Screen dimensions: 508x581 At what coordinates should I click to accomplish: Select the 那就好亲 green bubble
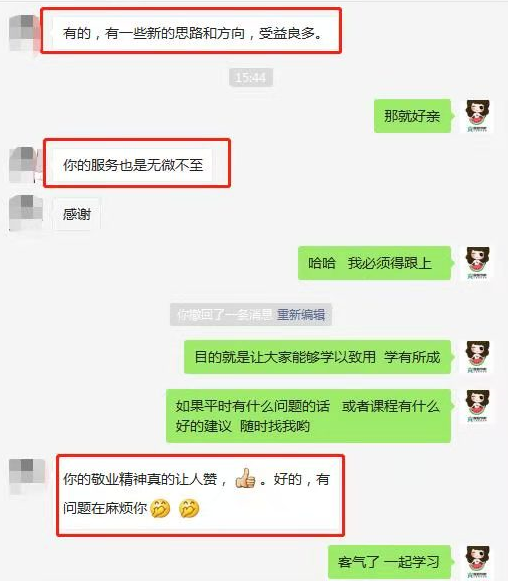tap(412, 116)
